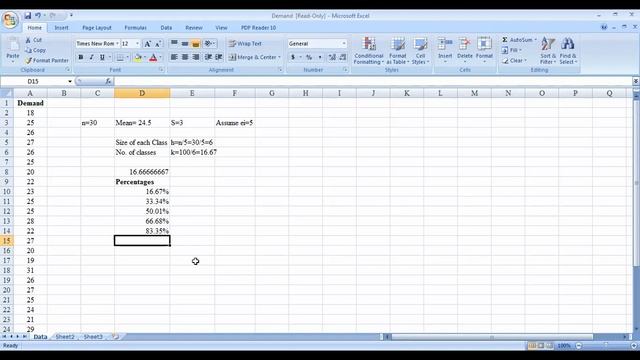Open the View ribbon tab

tap(221, 28)
